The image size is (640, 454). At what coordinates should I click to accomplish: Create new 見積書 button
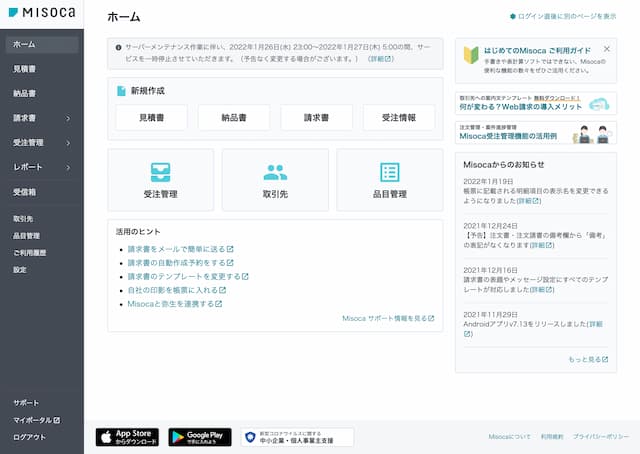(x=151, y=118)
